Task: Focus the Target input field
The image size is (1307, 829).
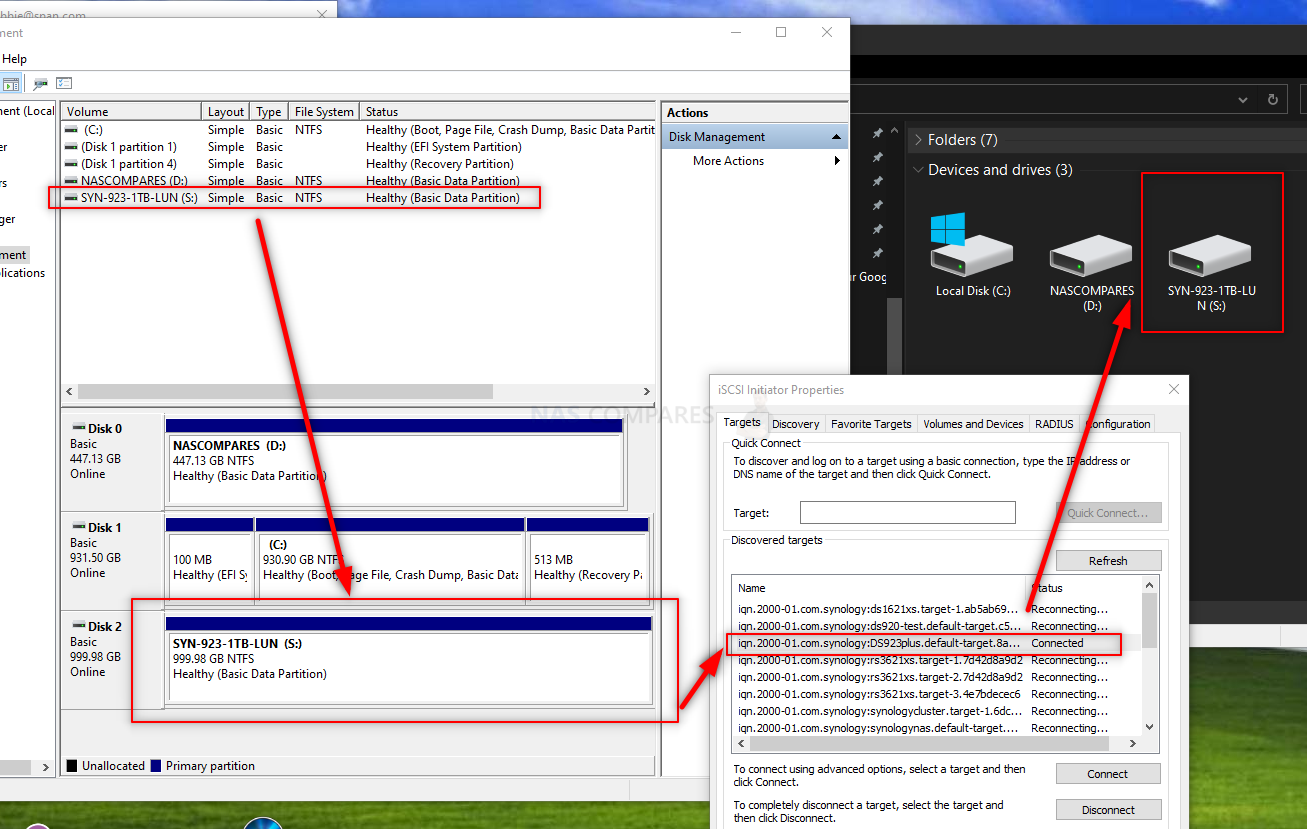Action: 908,513
